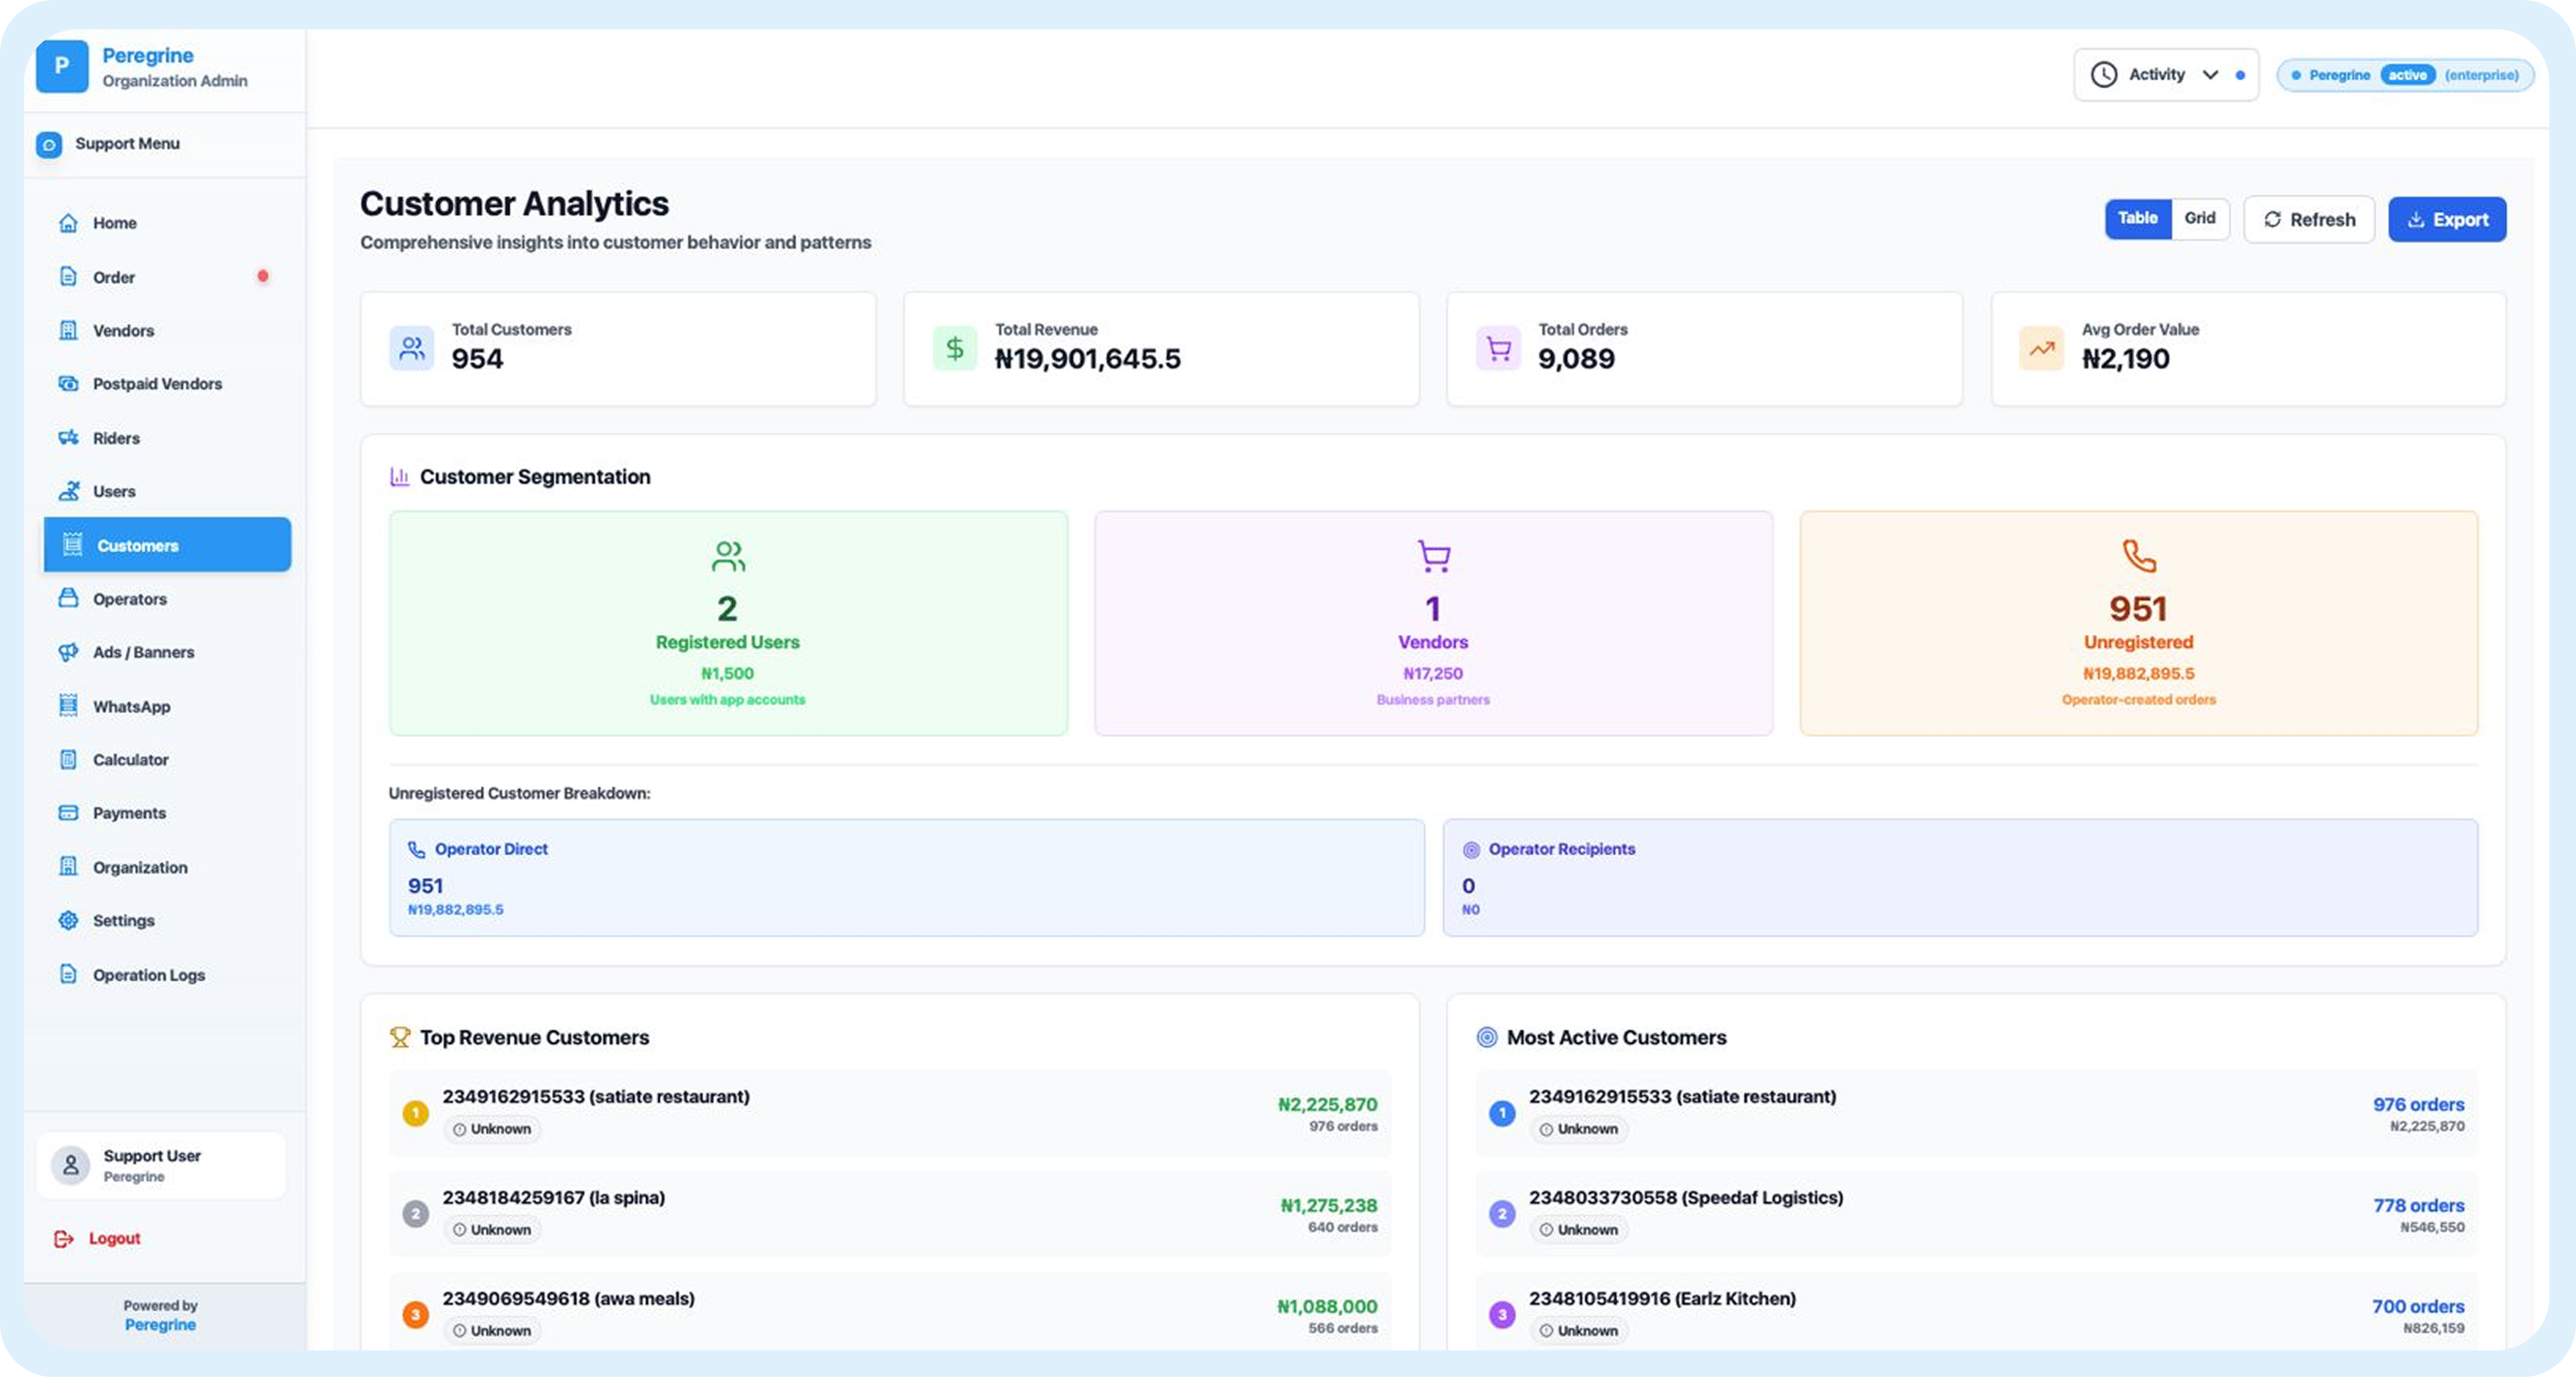Select the WhatsApp sidebar icon
Screen dimensions: 2576x1377
point(67,706)
